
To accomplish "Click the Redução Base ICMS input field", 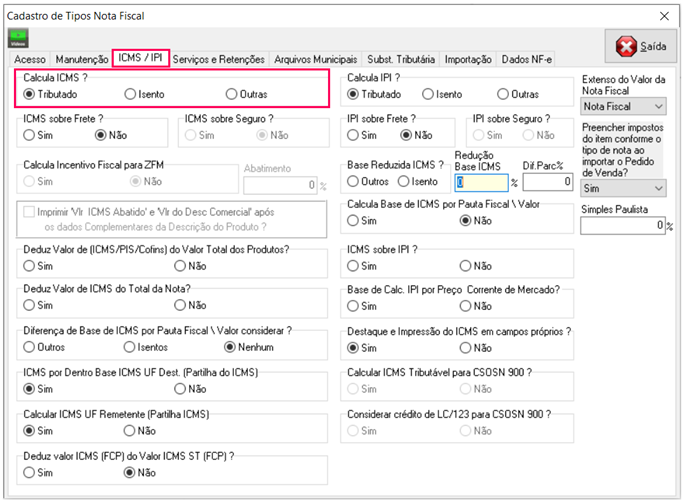I will (481, 182).
